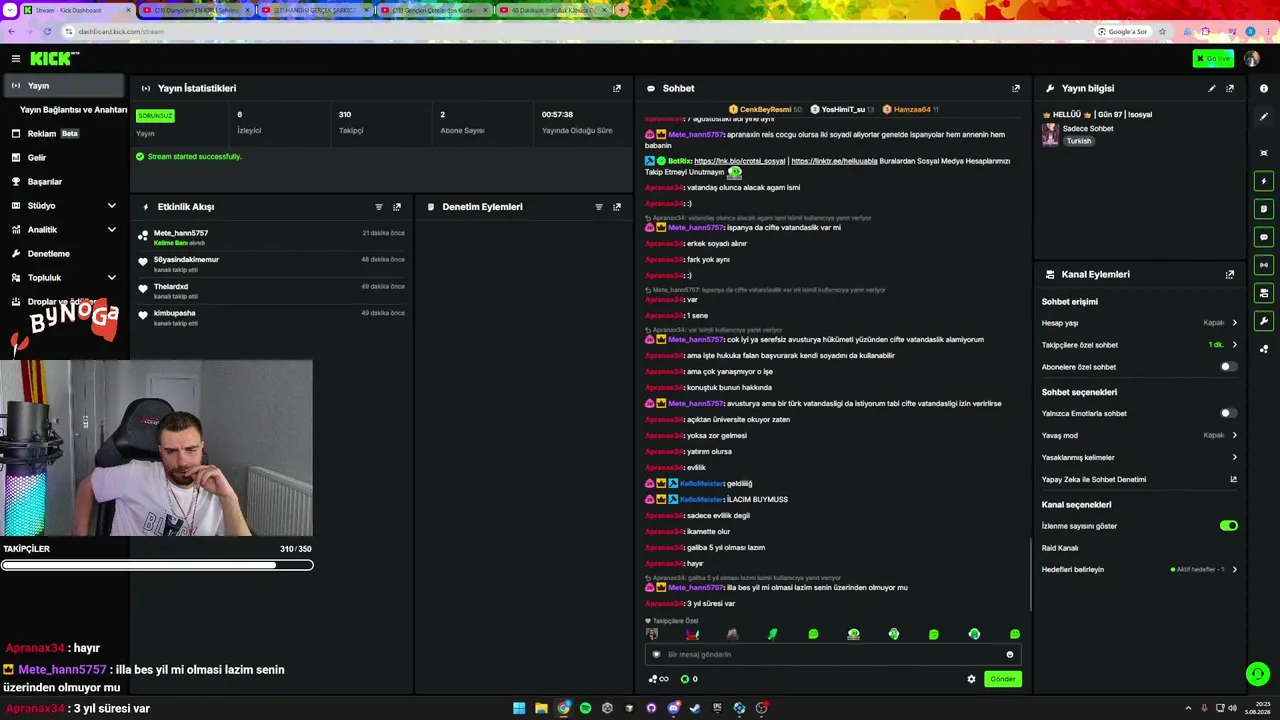Open Steam from the taskbar
The width and height of the screenshot is (1280, 720).
(695, 708)
